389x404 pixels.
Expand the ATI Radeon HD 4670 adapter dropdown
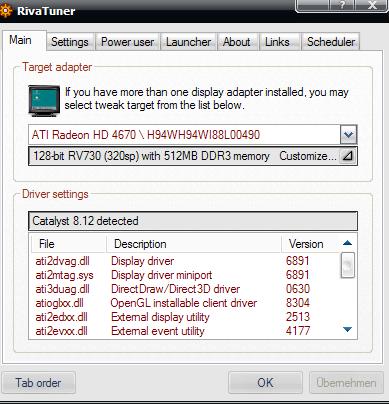[x=348, y=135]
